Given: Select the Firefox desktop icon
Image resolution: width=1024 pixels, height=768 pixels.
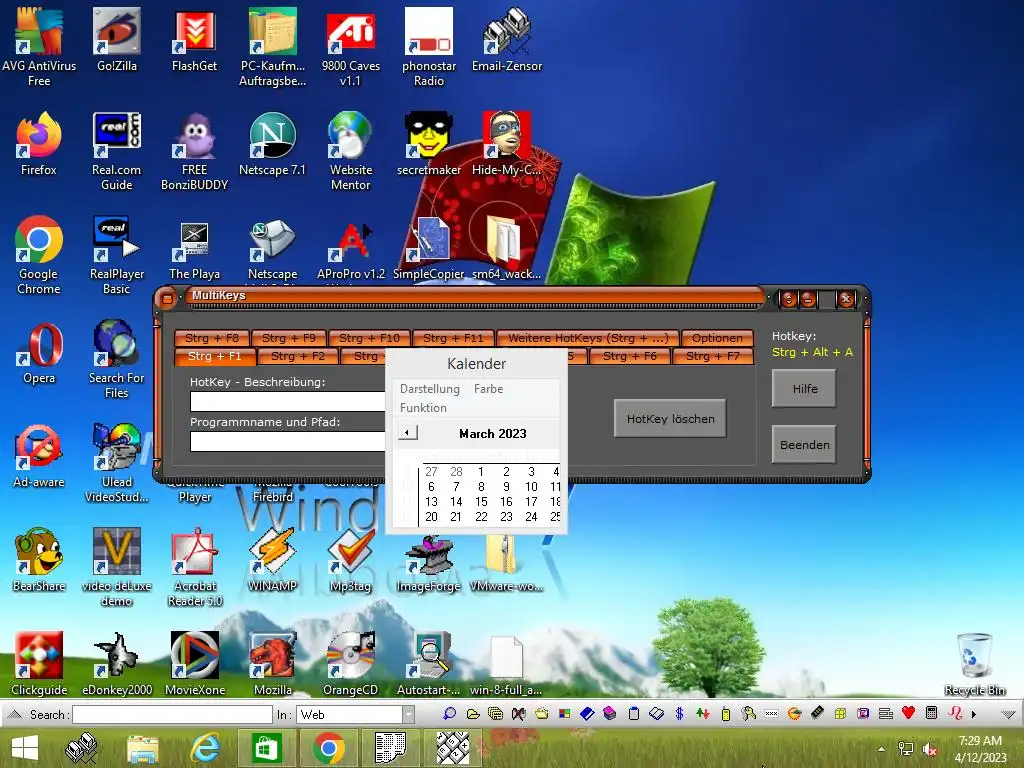Looking at the screenshot, I should [x=39, y=144].
